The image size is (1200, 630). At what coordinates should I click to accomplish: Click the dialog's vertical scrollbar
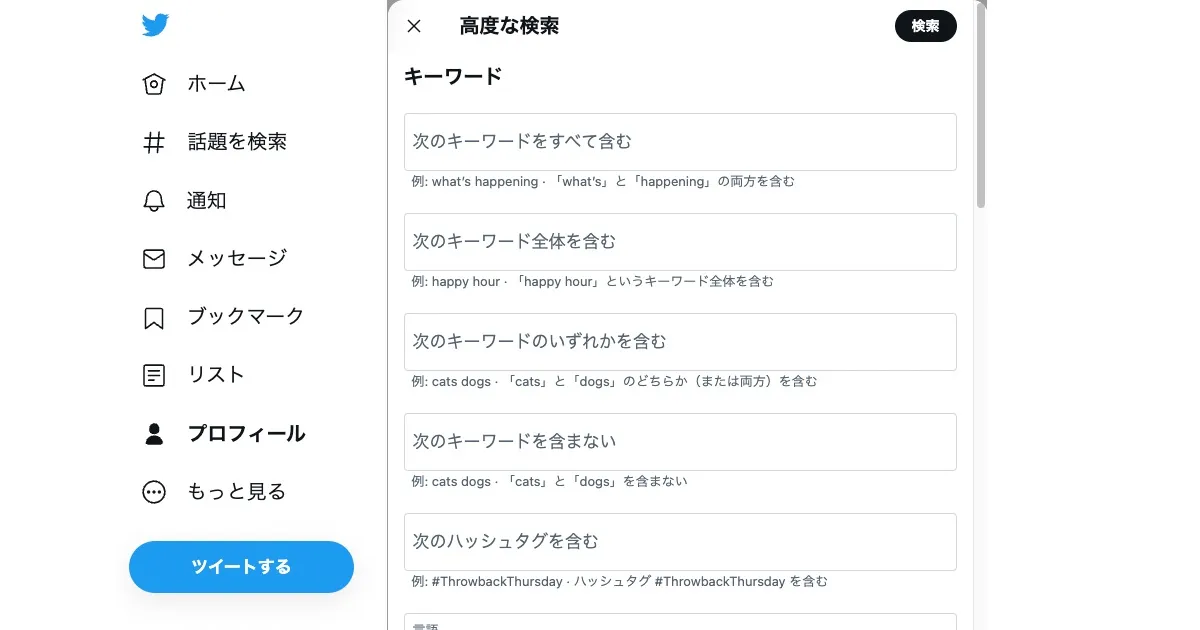(981, 110)
